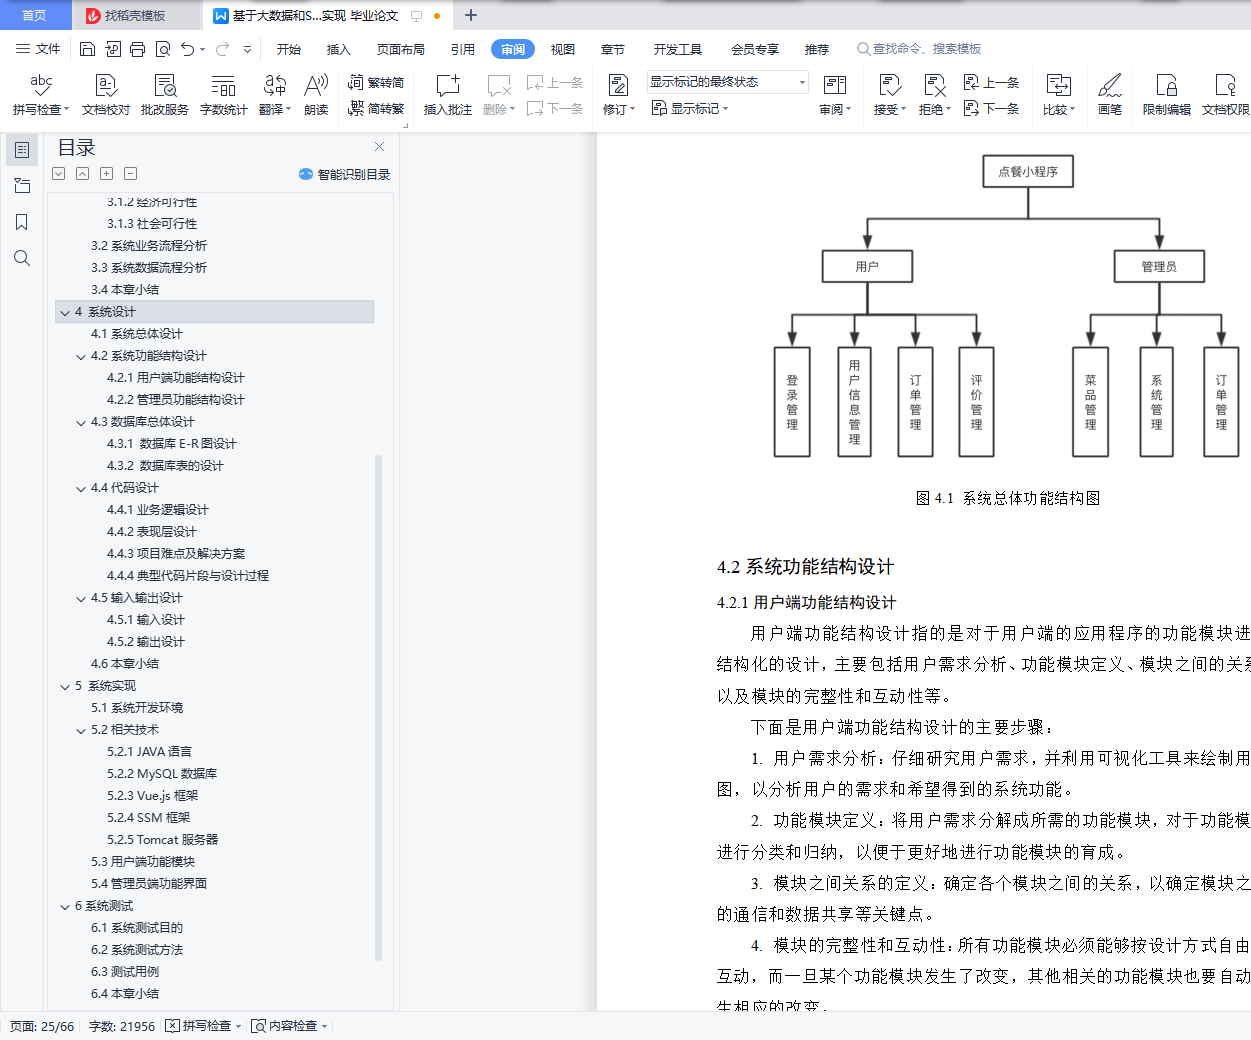Open print preview in quick access bar
1251x1040 pixels.
click(x=162, y=49)
